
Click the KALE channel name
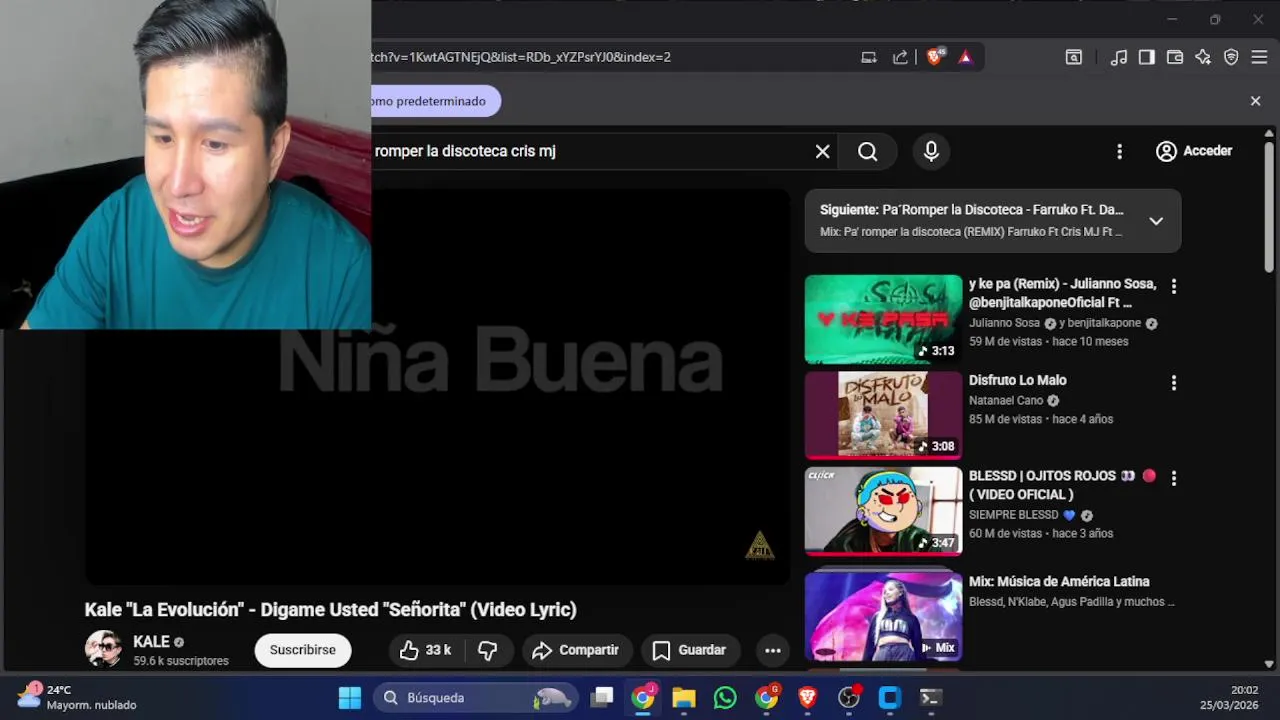151,642
